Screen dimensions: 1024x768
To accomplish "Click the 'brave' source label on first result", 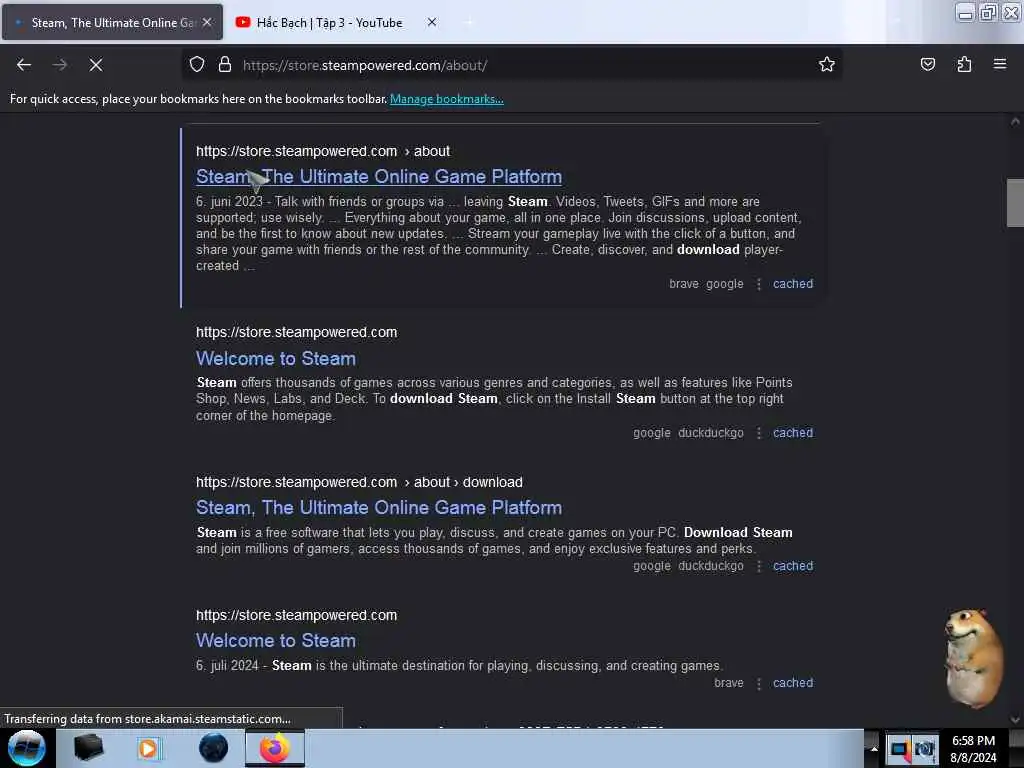I will pos(684,284).
